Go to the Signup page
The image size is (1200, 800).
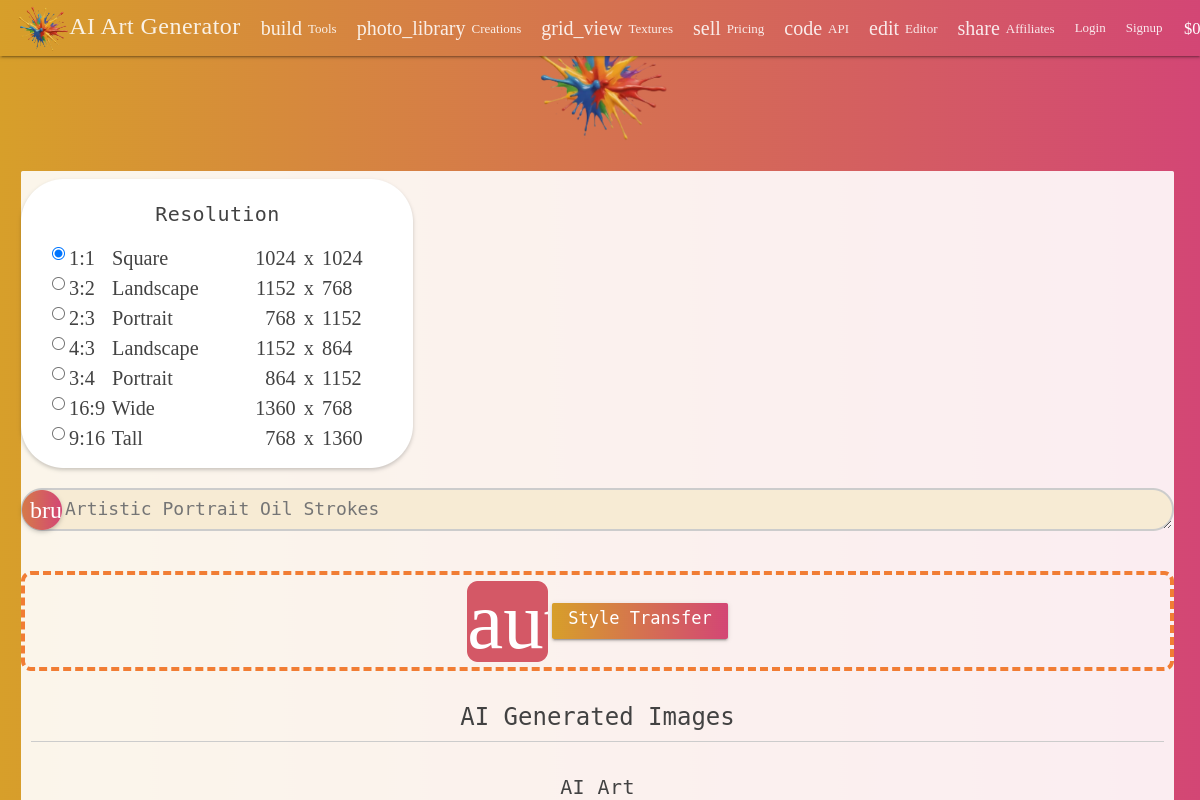tap(1144, 28)
